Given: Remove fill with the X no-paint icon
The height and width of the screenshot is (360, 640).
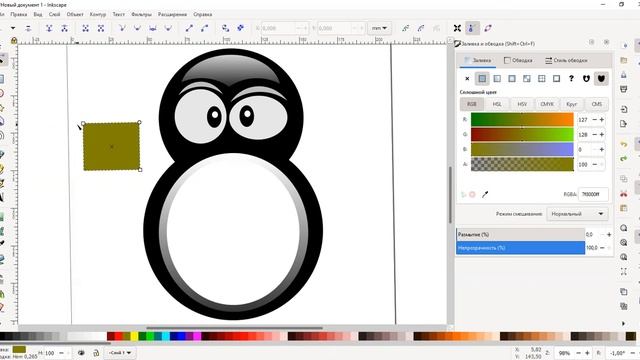Looking at the screenshot, I should point(467,78).
